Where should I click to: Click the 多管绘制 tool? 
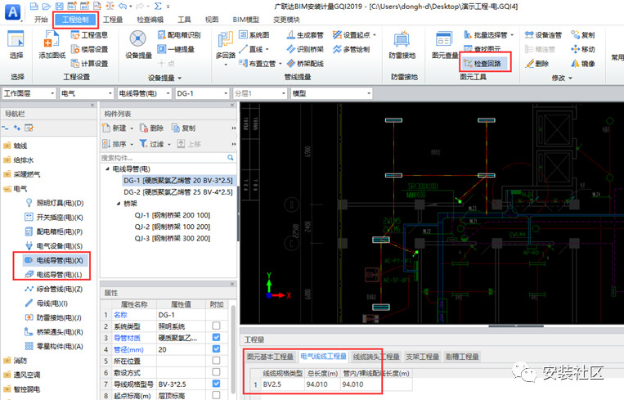[x=351, y=49]
